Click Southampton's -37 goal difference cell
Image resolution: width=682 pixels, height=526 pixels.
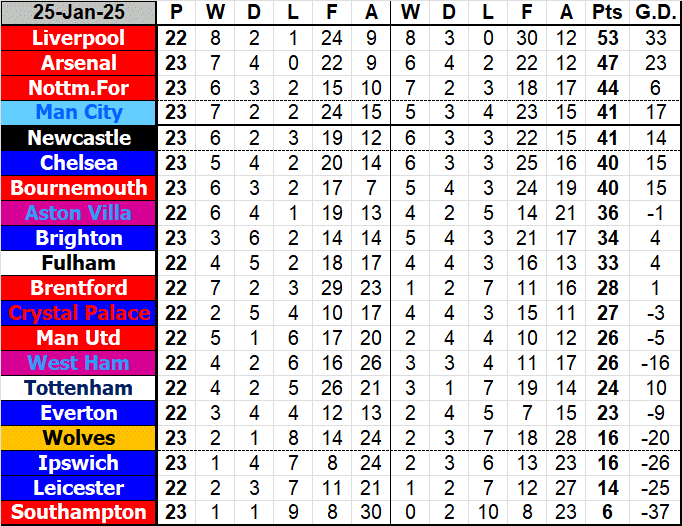656,513
